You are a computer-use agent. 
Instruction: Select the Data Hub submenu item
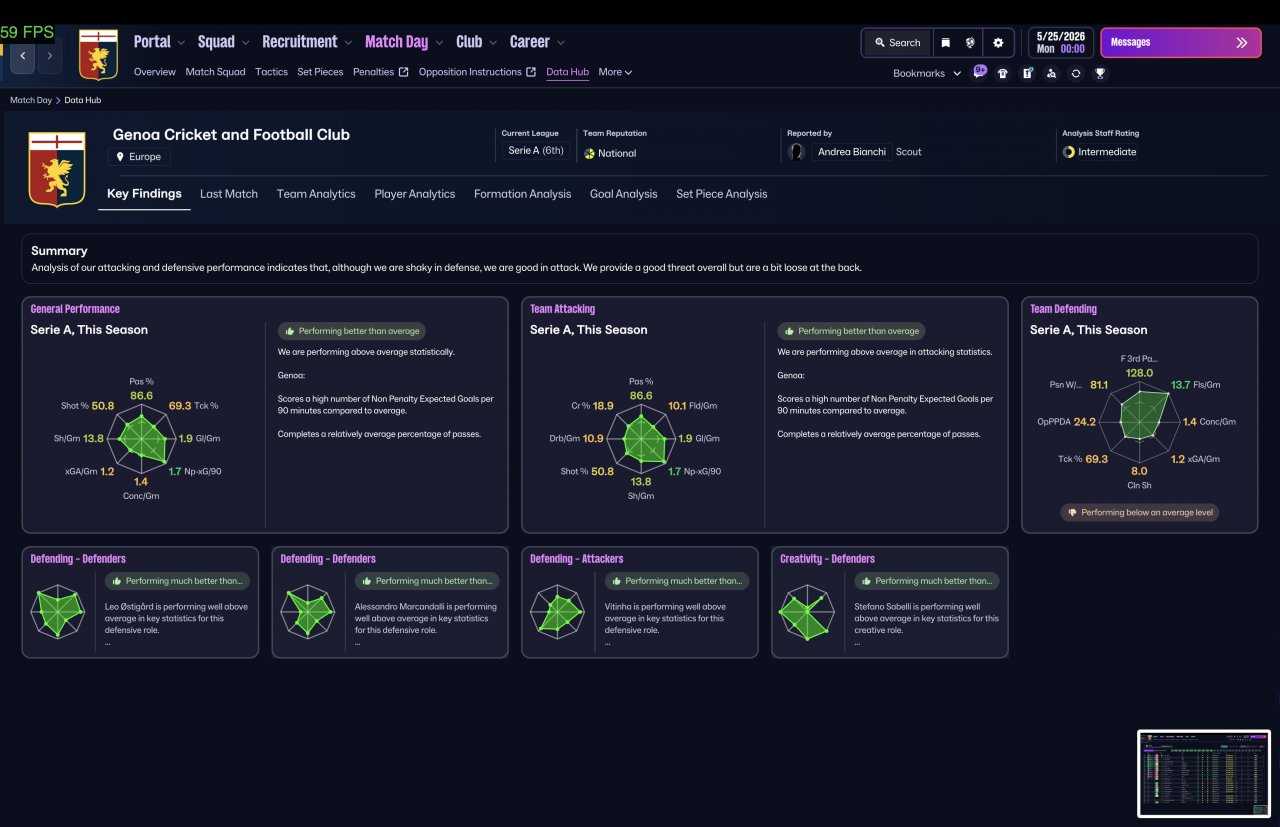pos(568,72)
